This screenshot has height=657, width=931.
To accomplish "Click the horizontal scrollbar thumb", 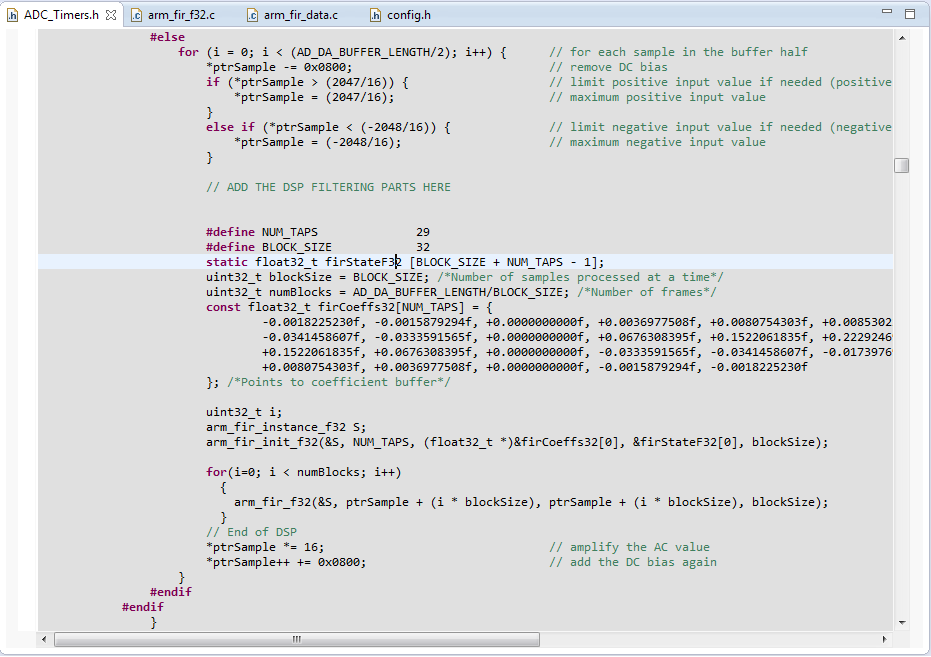I will [x=297, y=639].
